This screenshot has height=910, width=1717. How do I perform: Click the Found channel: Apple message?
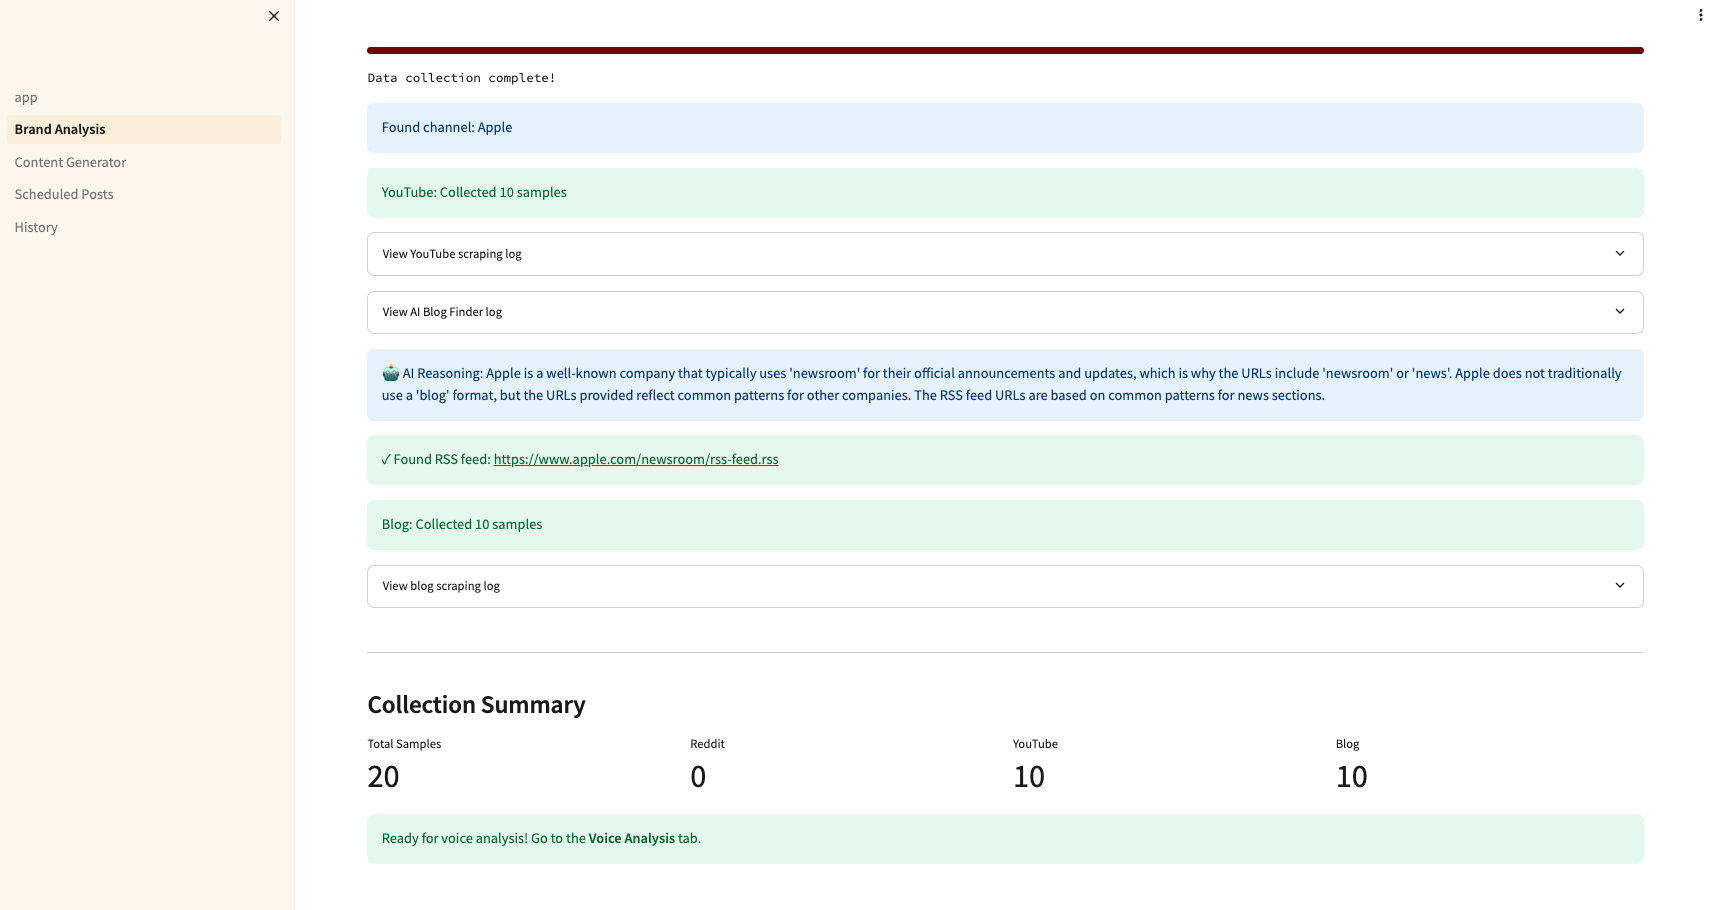pos(447,128)
